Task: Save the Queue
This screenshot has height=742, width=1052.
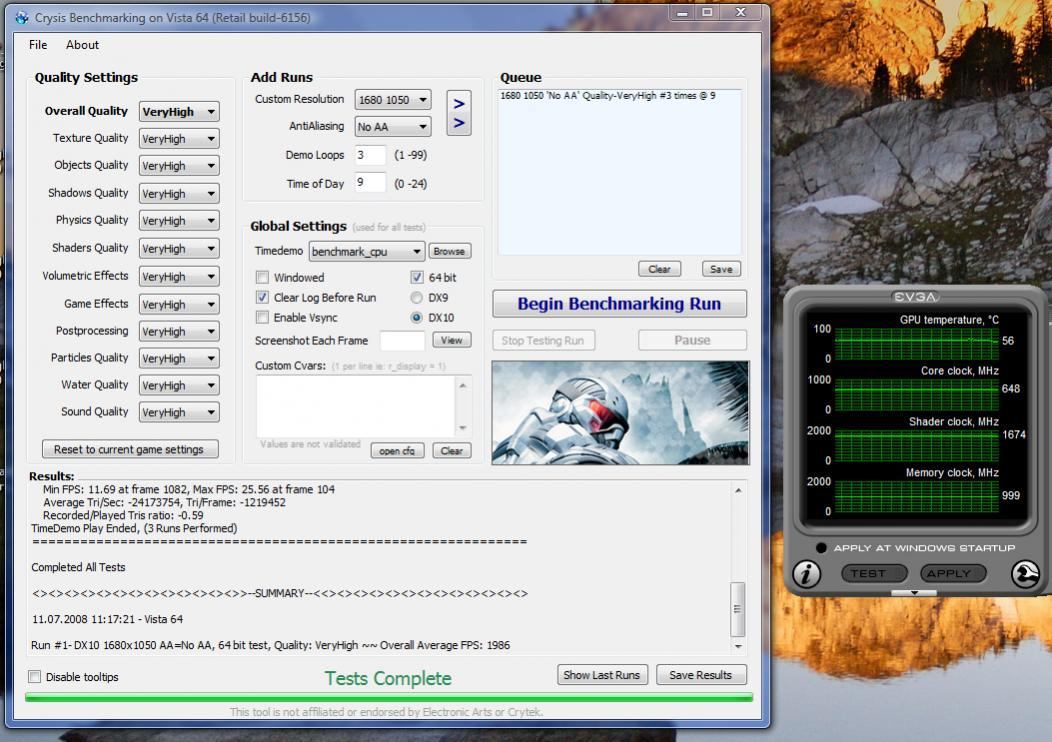Action: 721,269
